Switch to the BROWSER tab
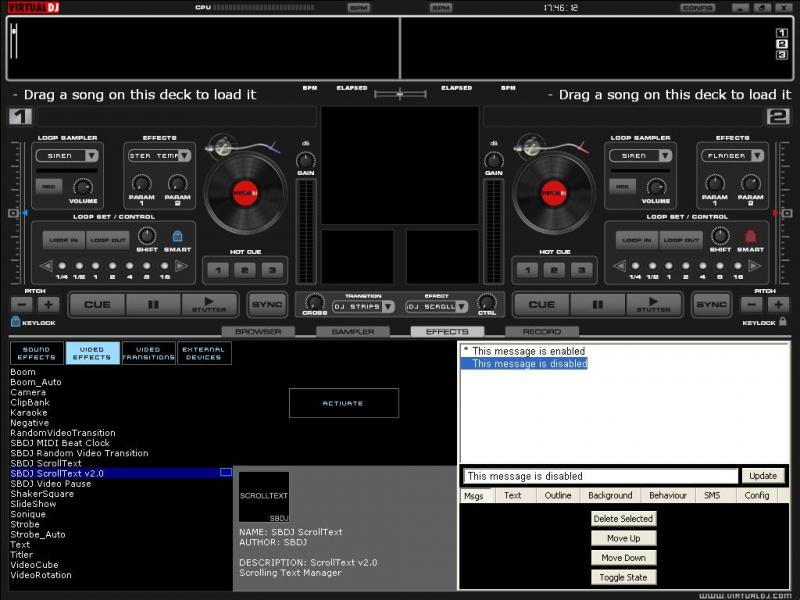The height and width of the screenshot is (600, 800). click(x=258, y=332)
